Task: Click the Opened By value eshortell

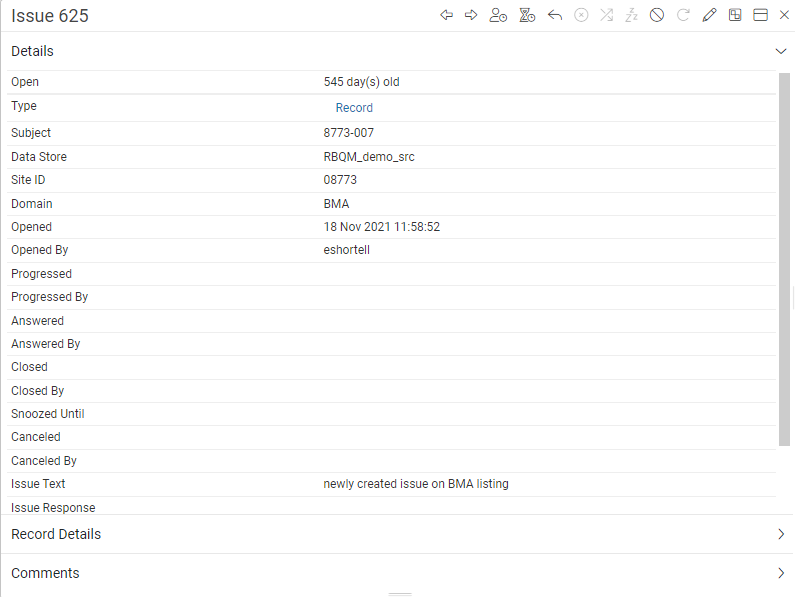Action: (347, 250)
